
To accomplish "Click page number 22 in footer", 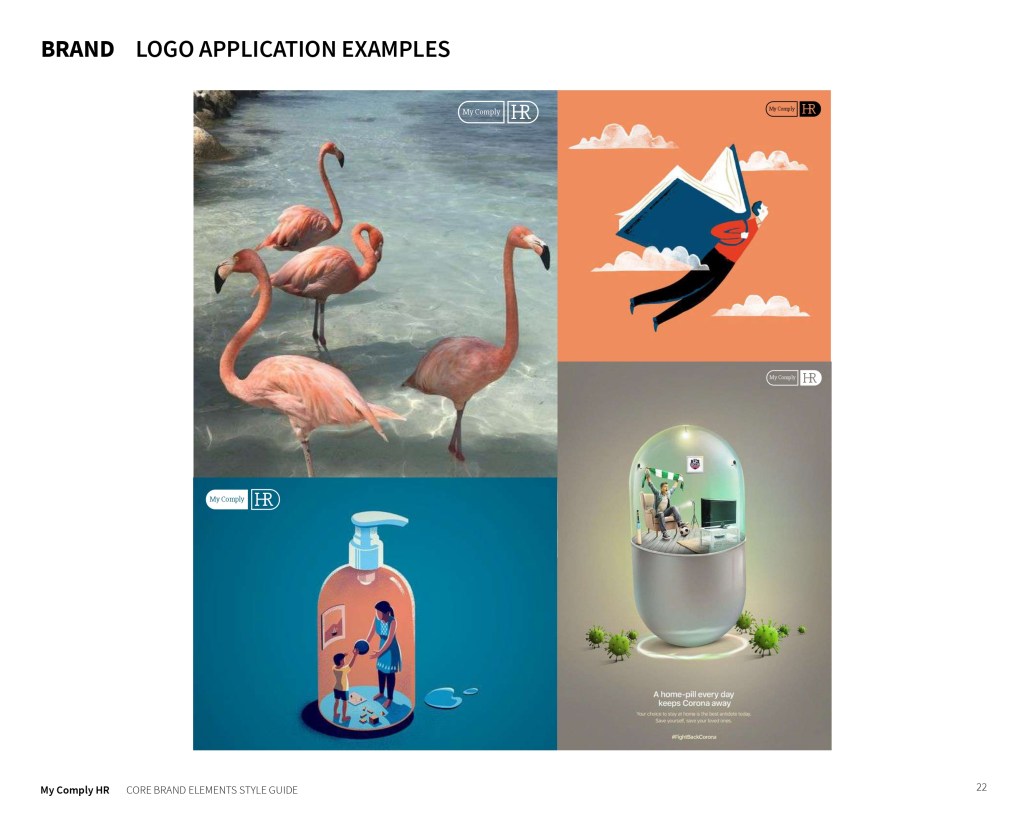I will click(x=982, y=787).
